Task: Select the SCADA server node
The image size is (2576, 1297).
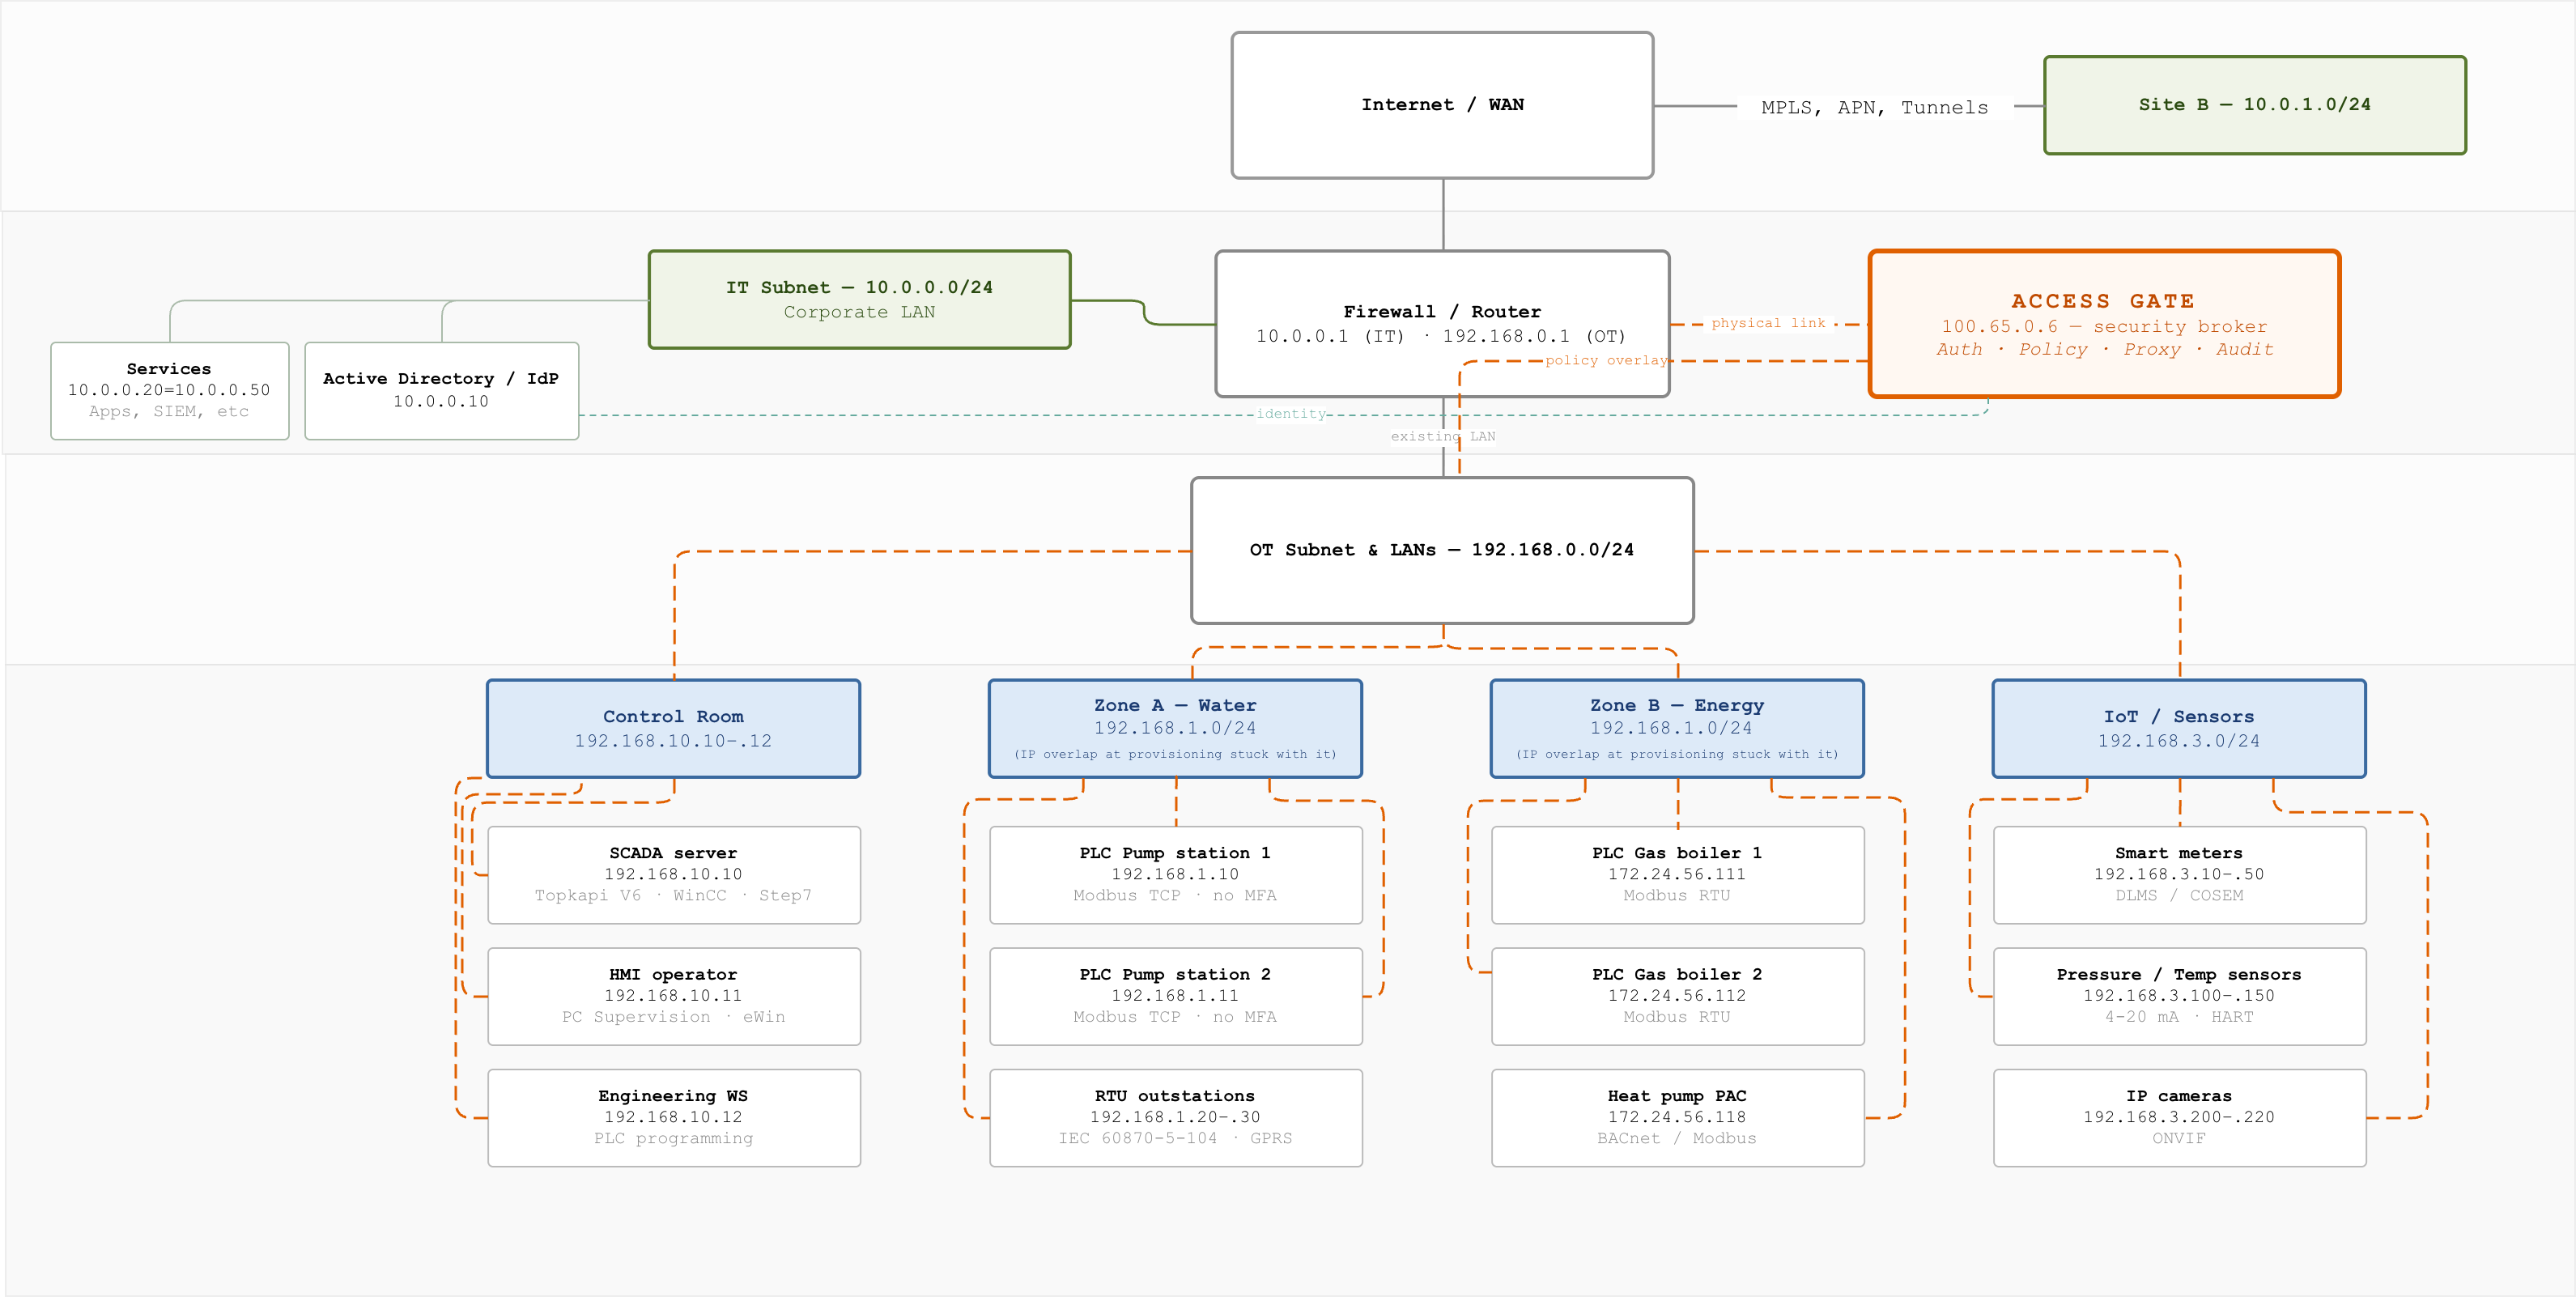Action: (x=673, y=874)
